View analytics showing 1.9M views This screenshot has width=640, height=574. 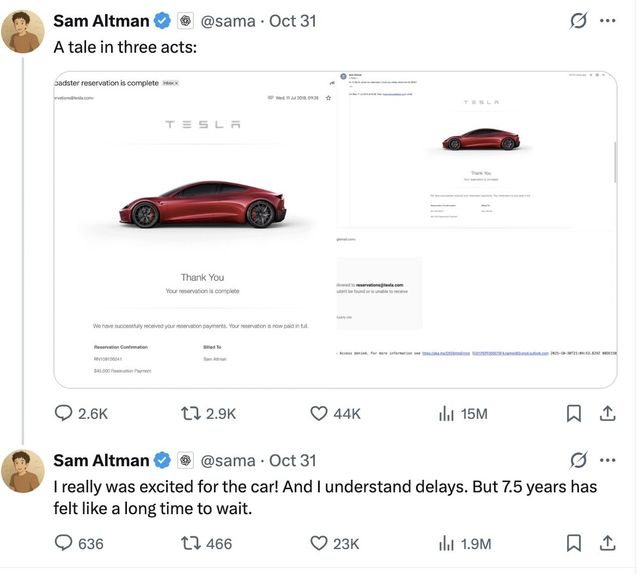tap(447, 543)
